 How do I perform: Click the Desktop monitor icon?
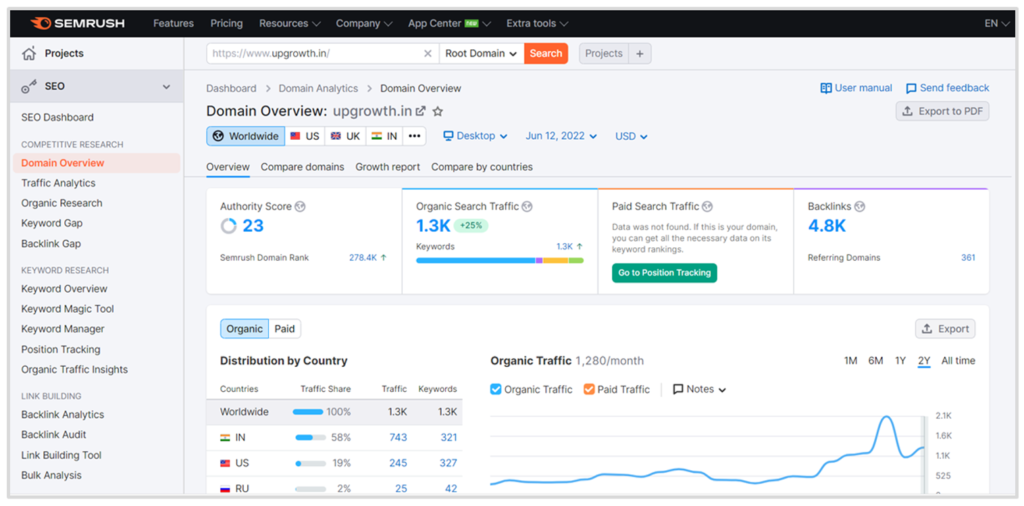448,136
